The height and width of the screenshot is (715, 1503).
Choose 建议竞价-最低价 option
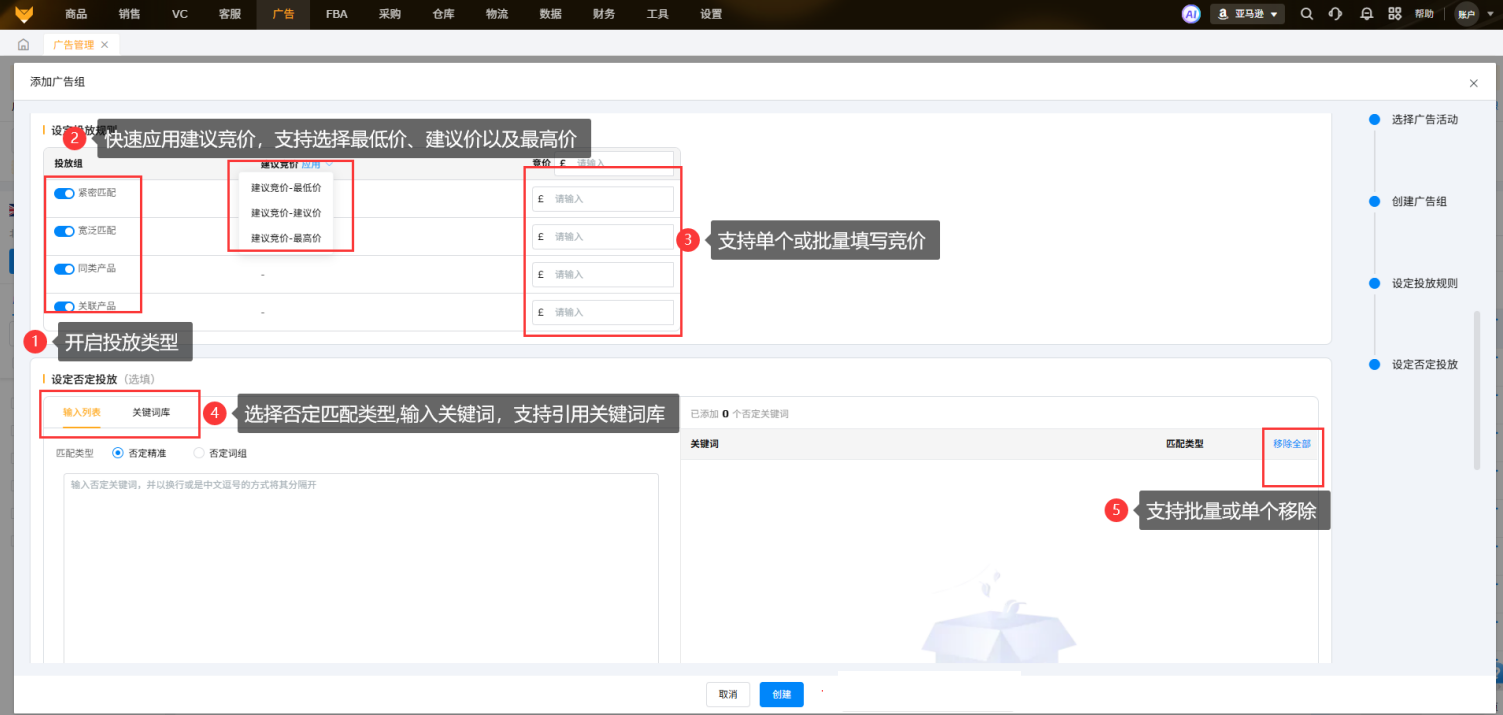coord(286,188)
